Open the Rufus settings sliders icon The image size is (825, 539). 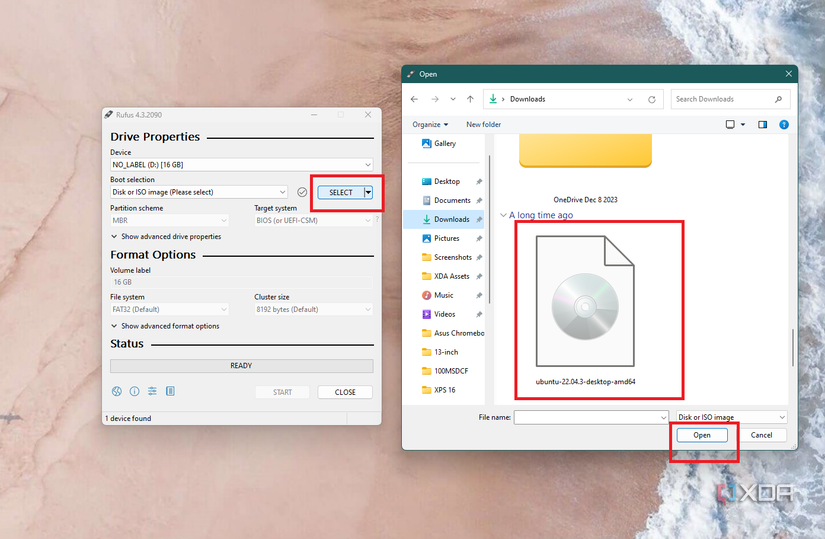pos(152,391)
